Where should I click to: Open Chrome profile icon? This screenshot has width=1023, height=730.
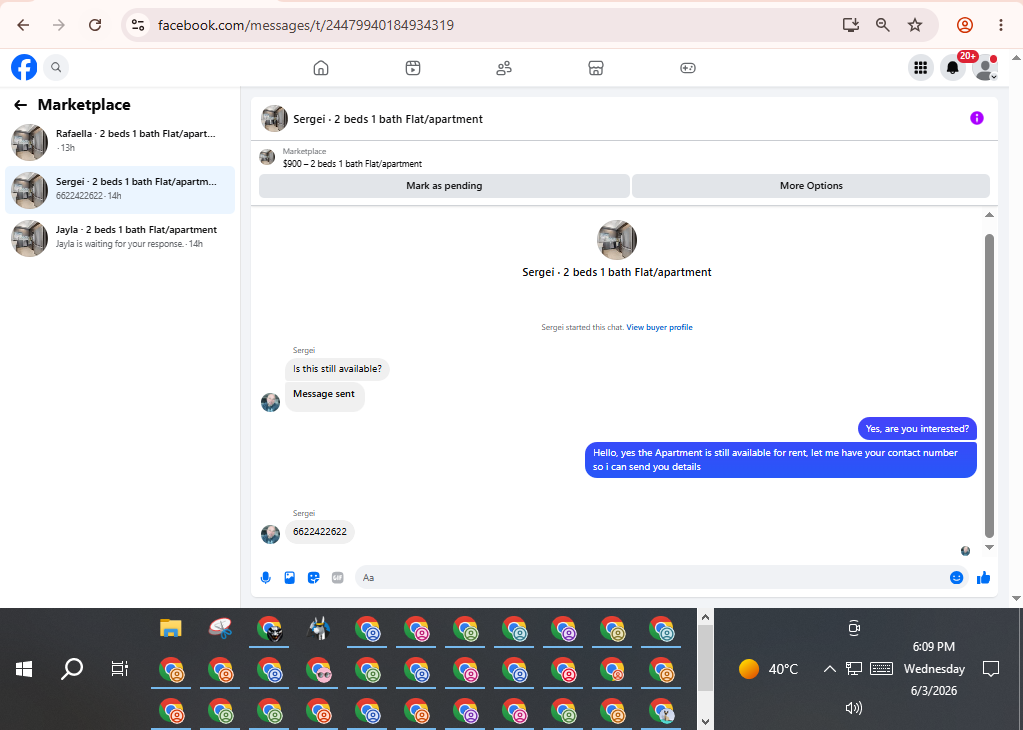pos(965,25)
